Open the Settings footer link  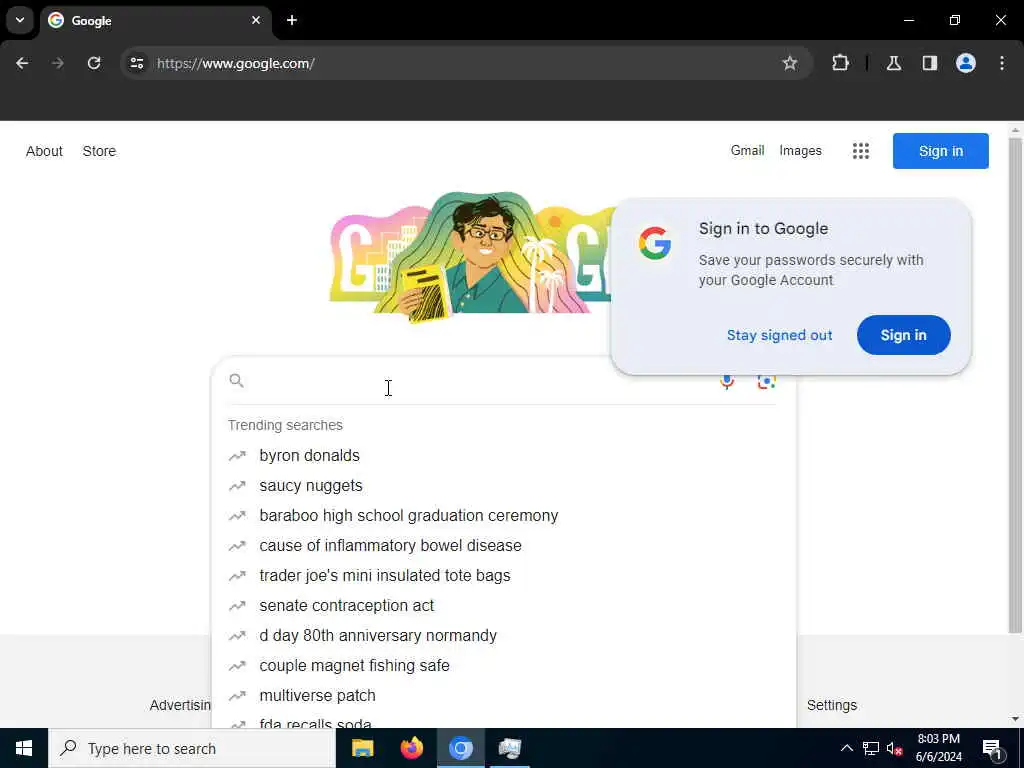tap(831, 705)
